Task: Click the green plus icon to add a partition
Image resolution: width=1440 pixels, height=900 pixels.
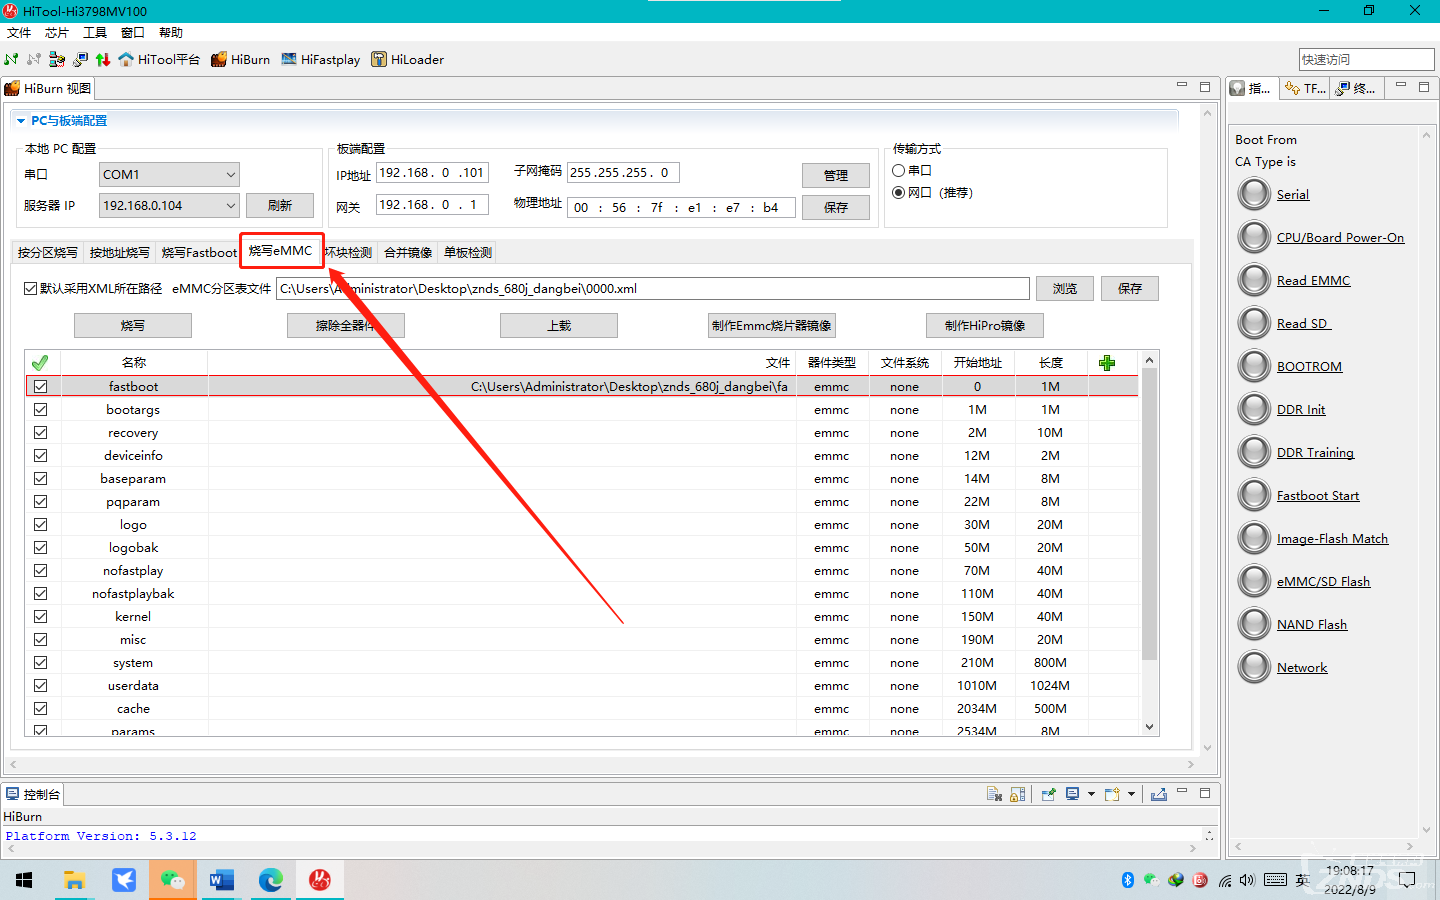Action: pos(1107,362)
